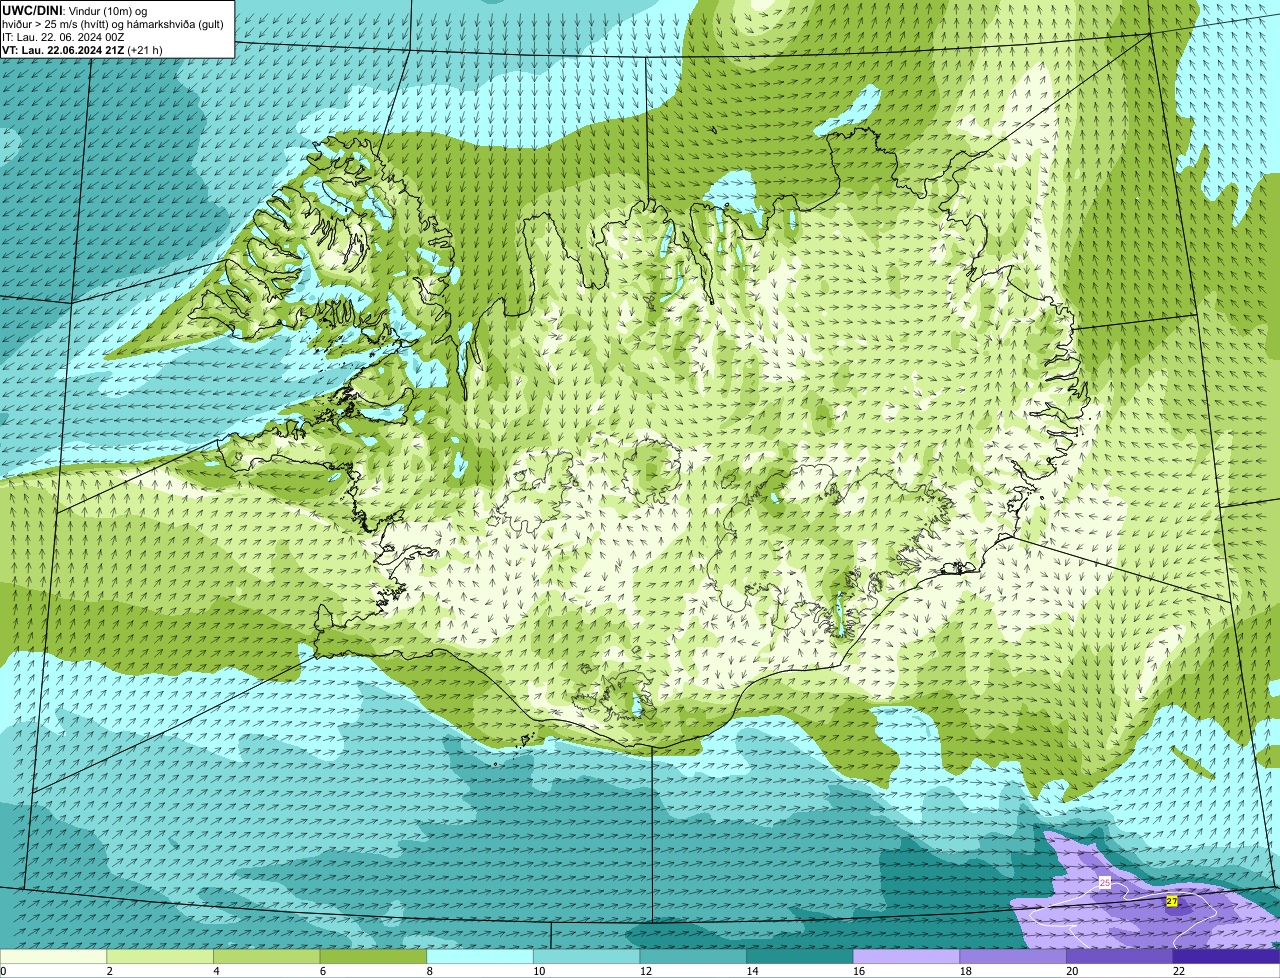Click the scale tick label 2

coord(109,971)
